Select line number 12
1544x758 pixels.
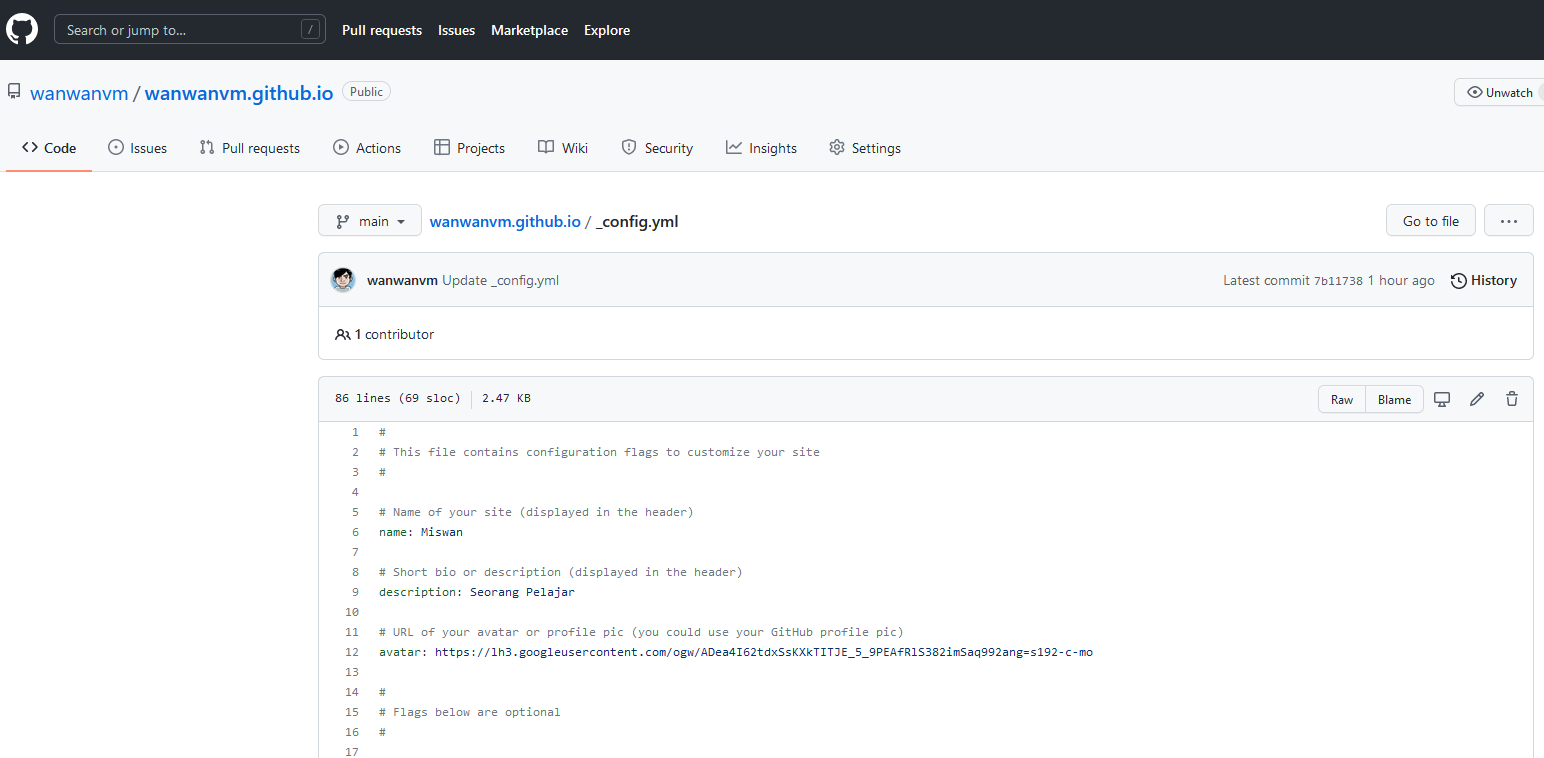pyautogui.click(x=351, y=652)
